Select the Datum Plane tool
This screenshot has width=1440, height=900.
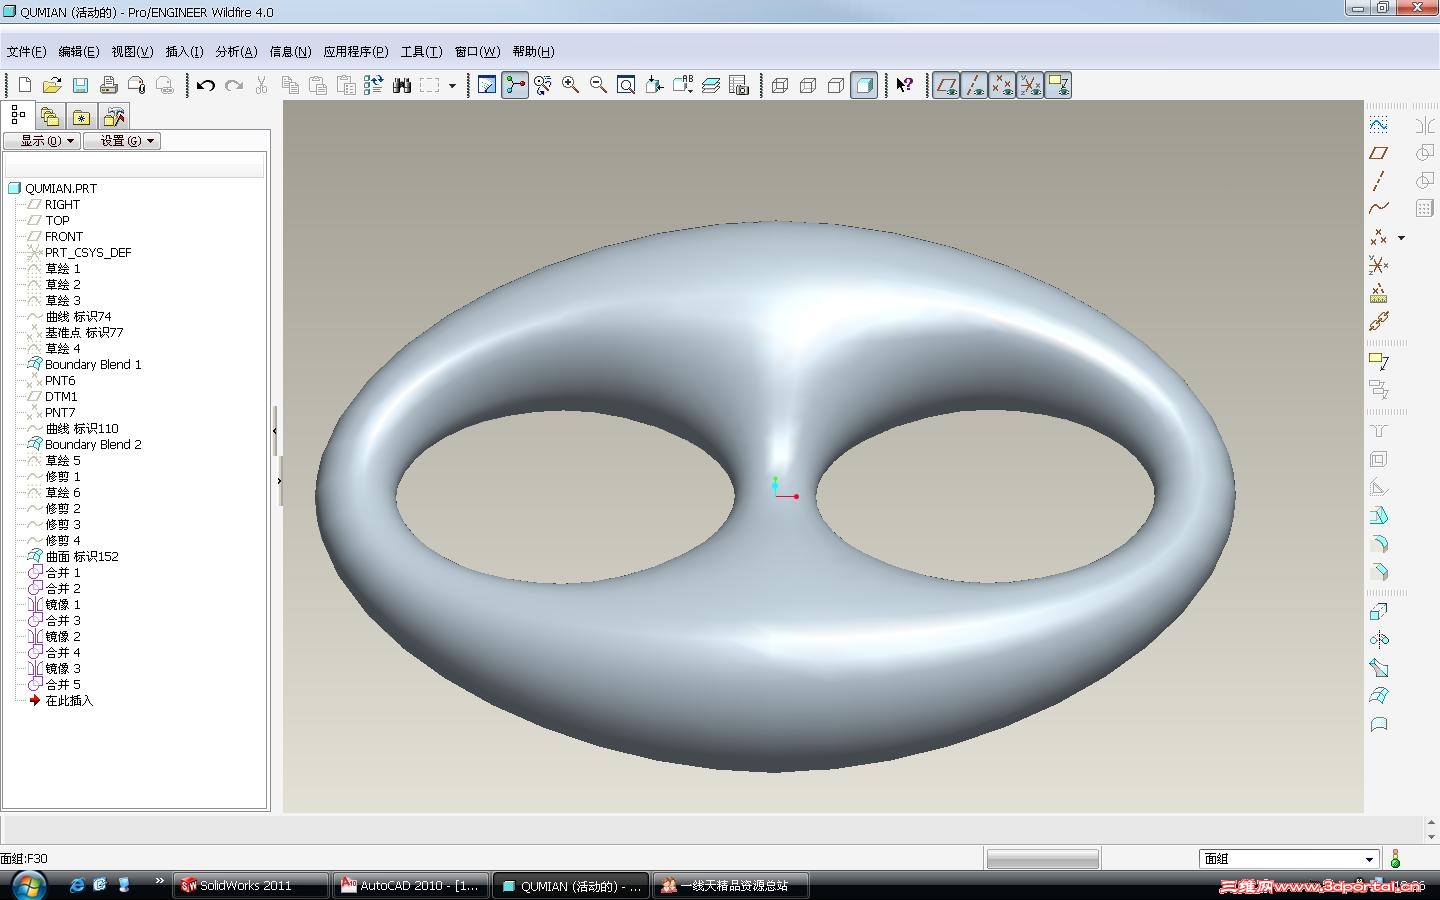(1379, 153)
